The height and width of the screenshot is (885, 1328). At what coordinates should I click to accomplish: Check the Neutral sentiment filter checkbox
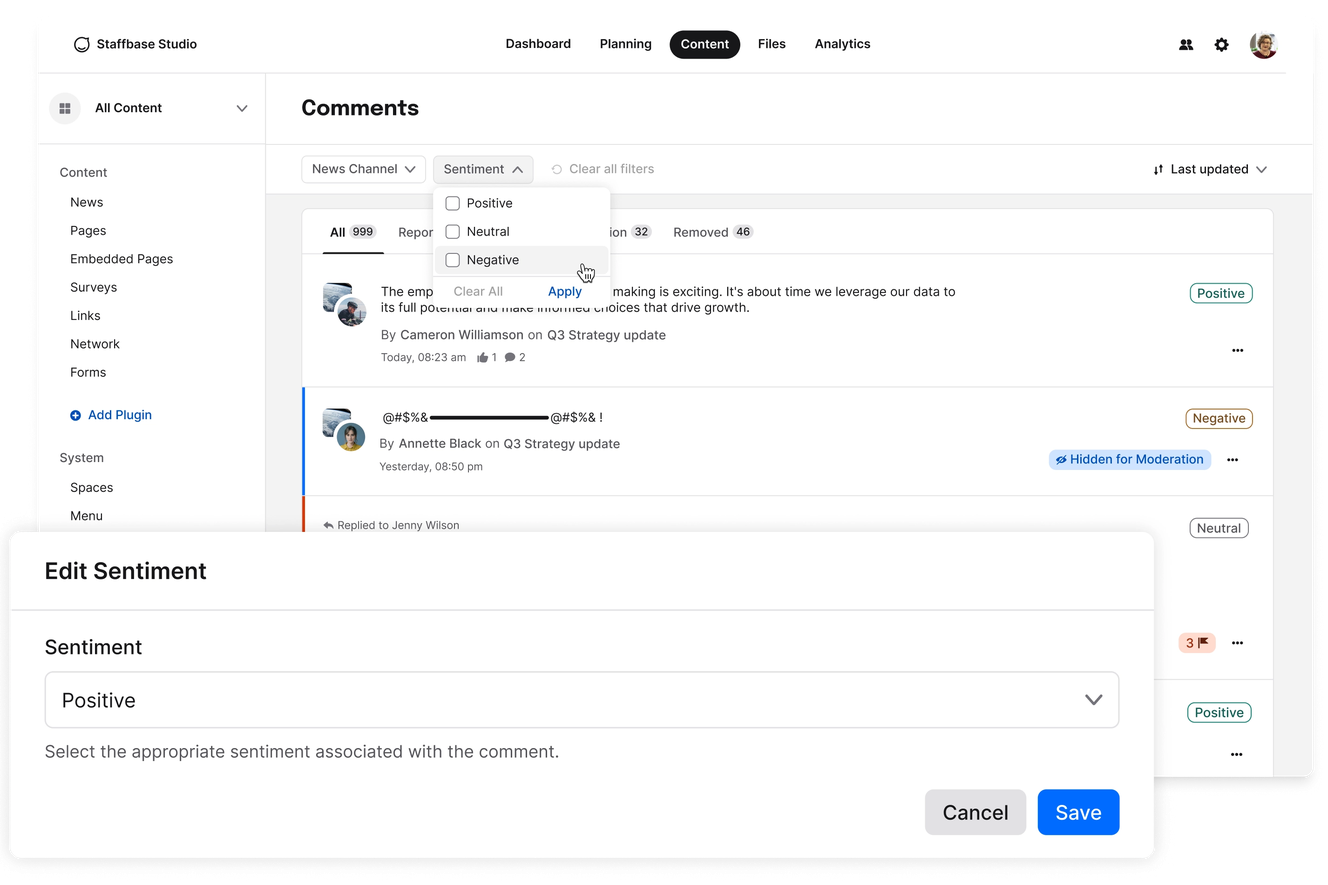452,231
